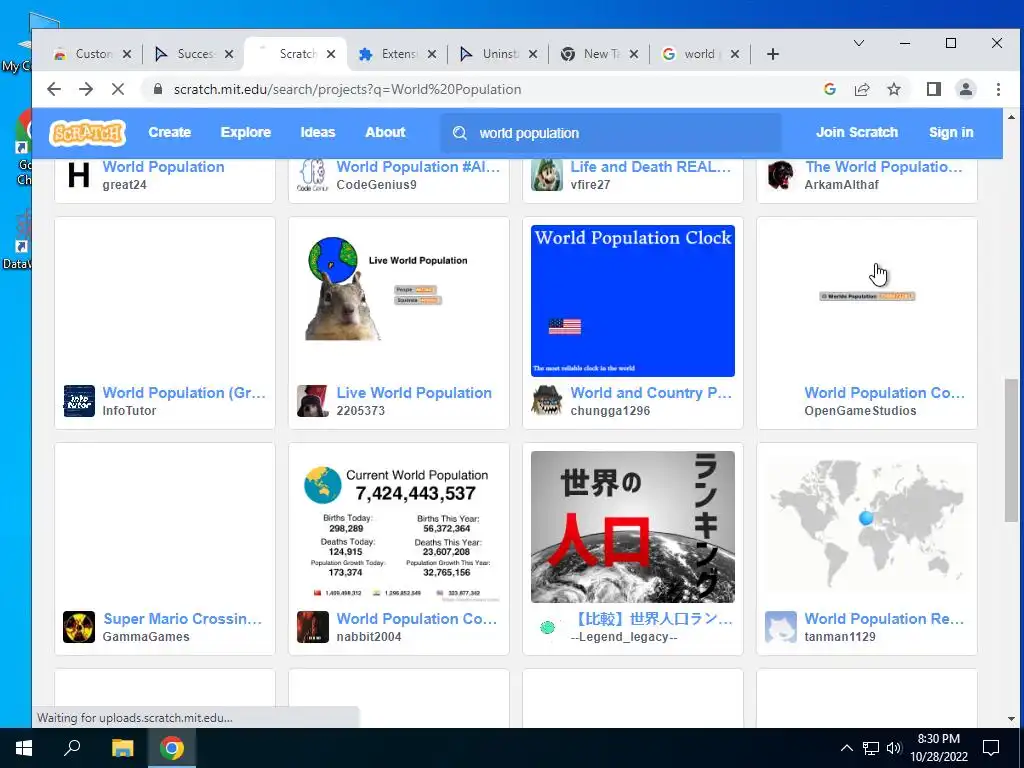The image size is (1024, 768).
Task: Open Life and Death REAL... project link
Action: 650,167
